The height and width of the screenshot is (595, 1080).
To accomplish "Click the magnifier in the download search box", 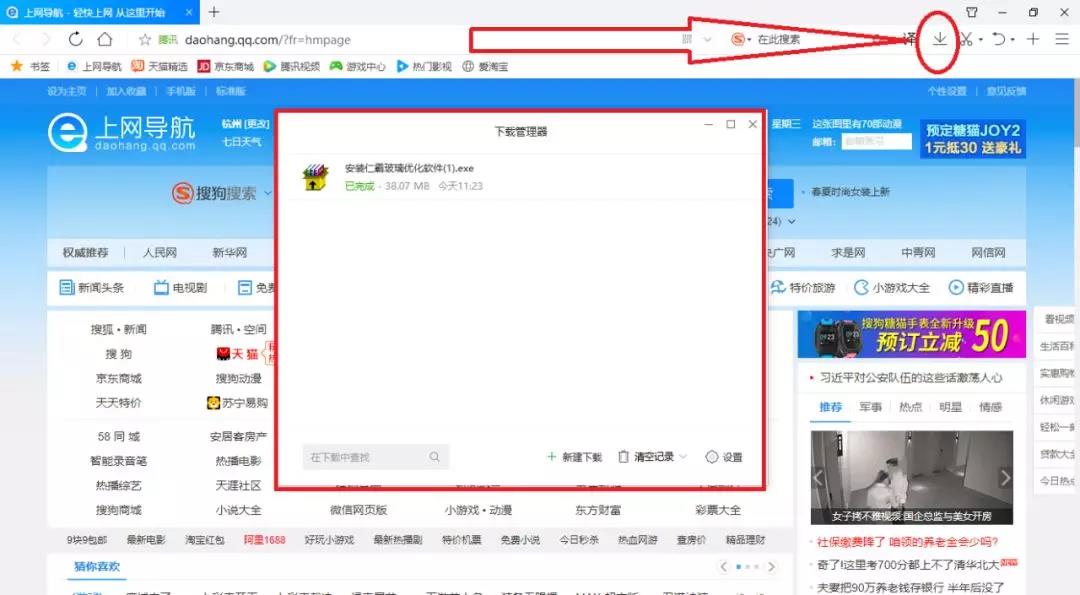I will click(x=435, y=457).
